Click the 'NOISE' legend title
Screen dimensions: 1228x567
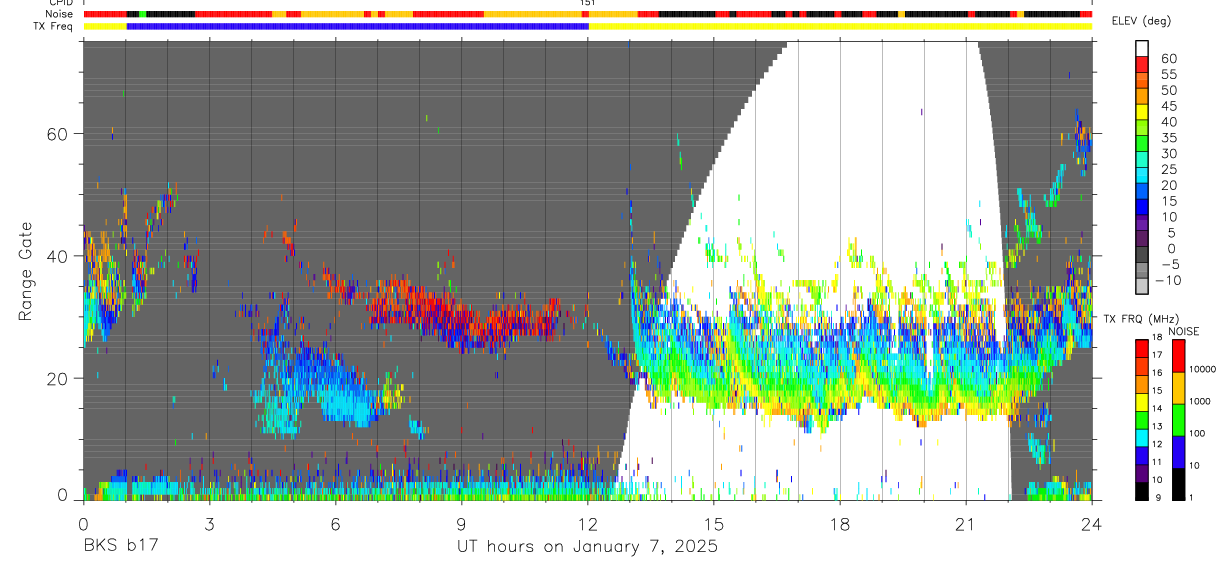tap(1183, 331)
